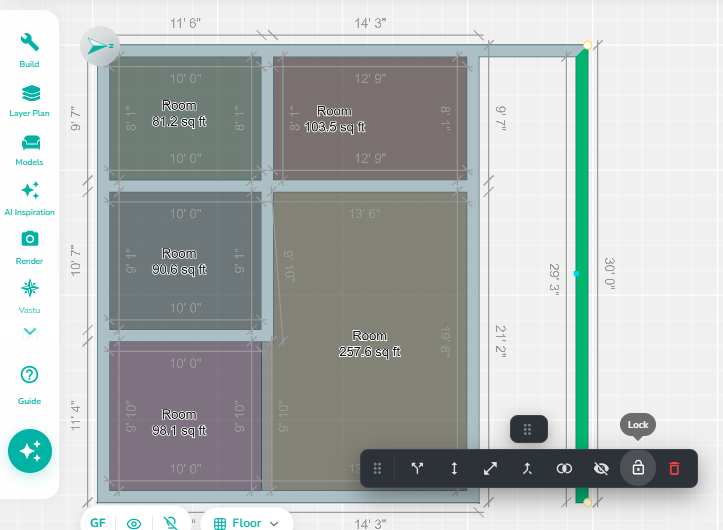Click the blue midpoint handle on green wall

[576, 274]
